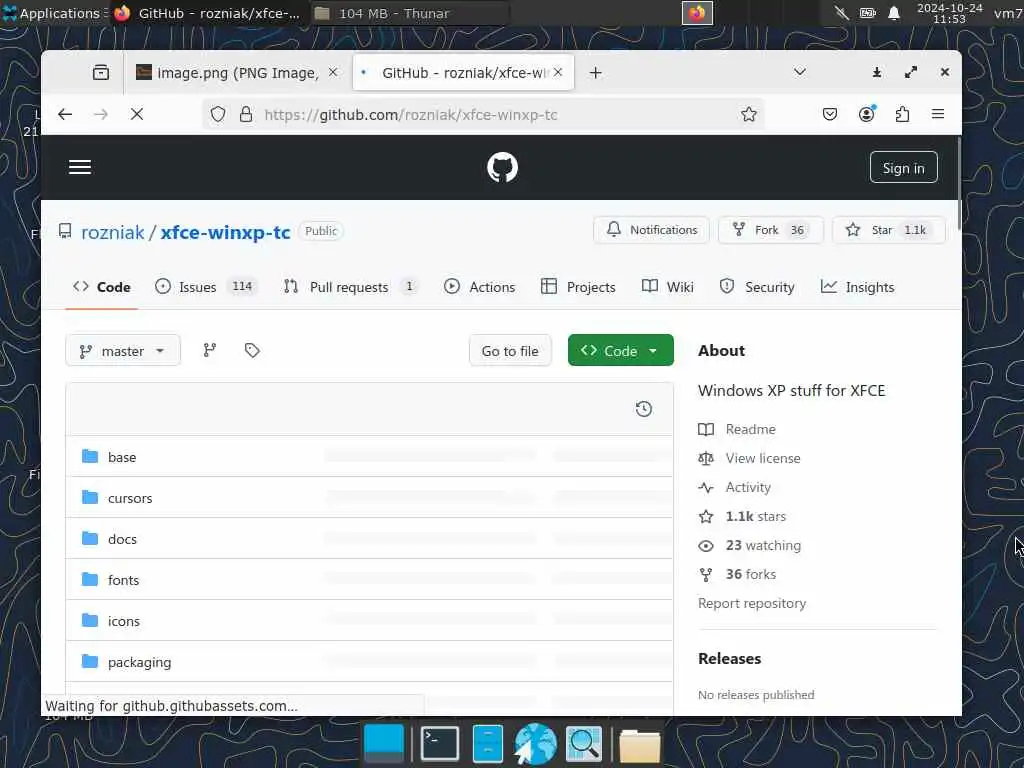This screenshot has width=1024, height=768.
Task: Open the 36 forks link
Action: pos(750,574)
